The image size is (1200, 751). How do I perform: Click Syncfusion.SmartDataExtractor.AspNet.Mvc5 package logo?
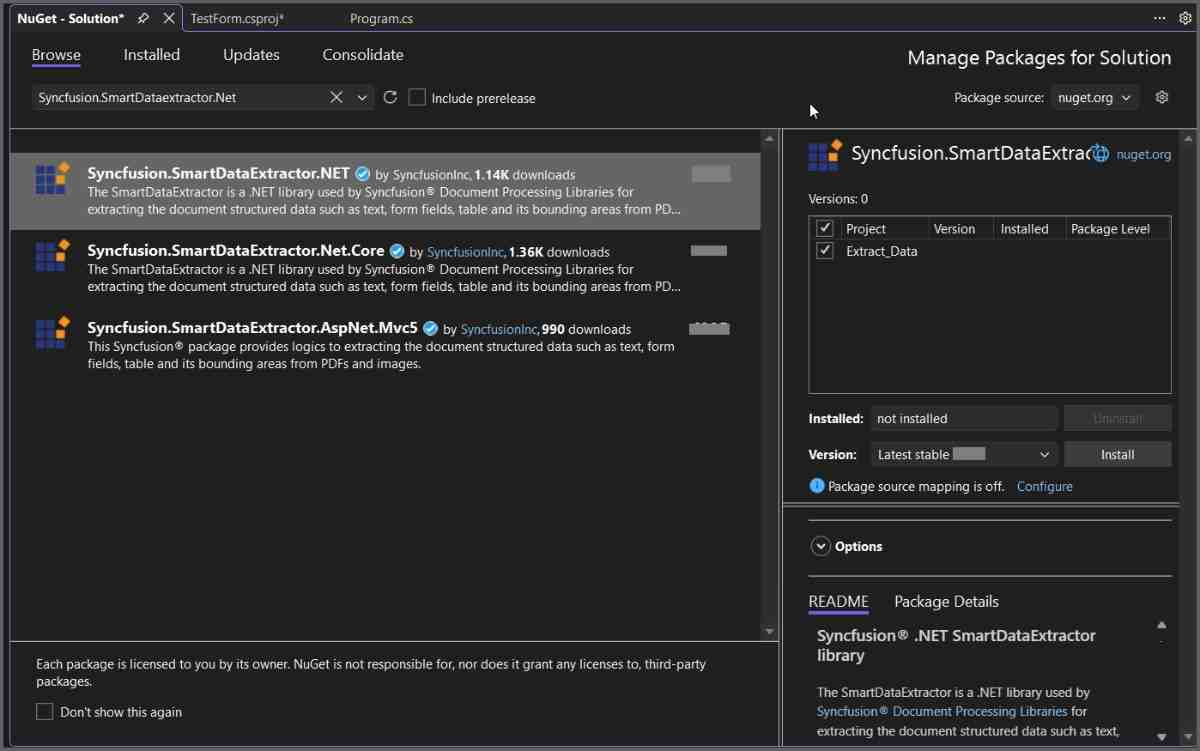(x=52, y=332)
